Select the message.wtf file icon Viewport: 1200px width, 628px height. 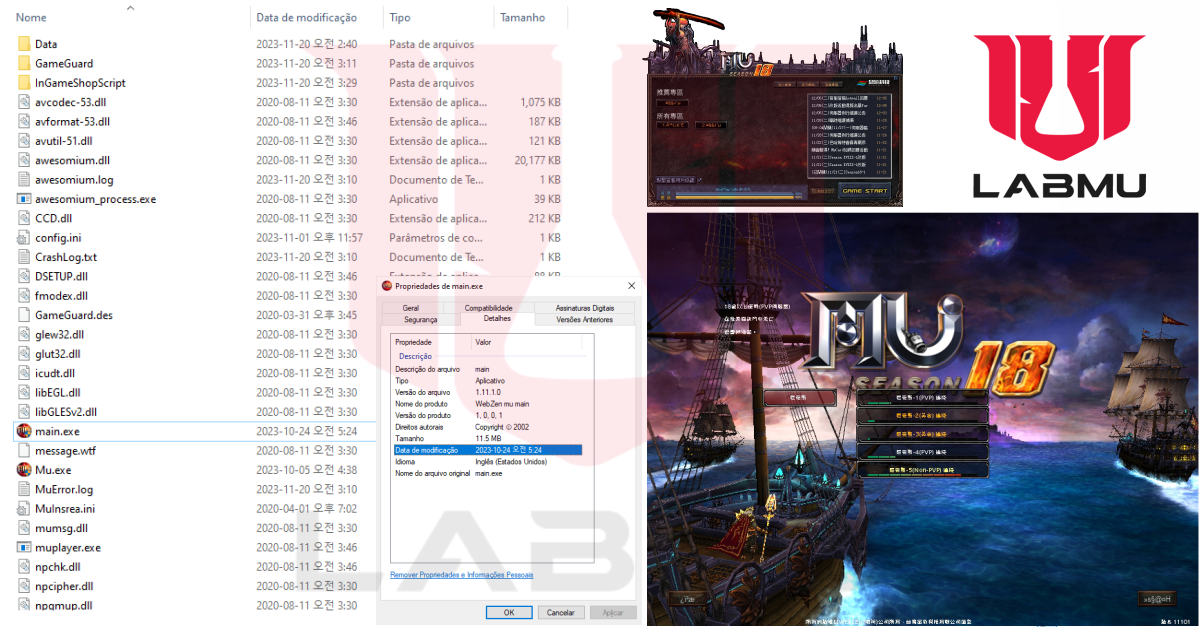pos(25,450)
